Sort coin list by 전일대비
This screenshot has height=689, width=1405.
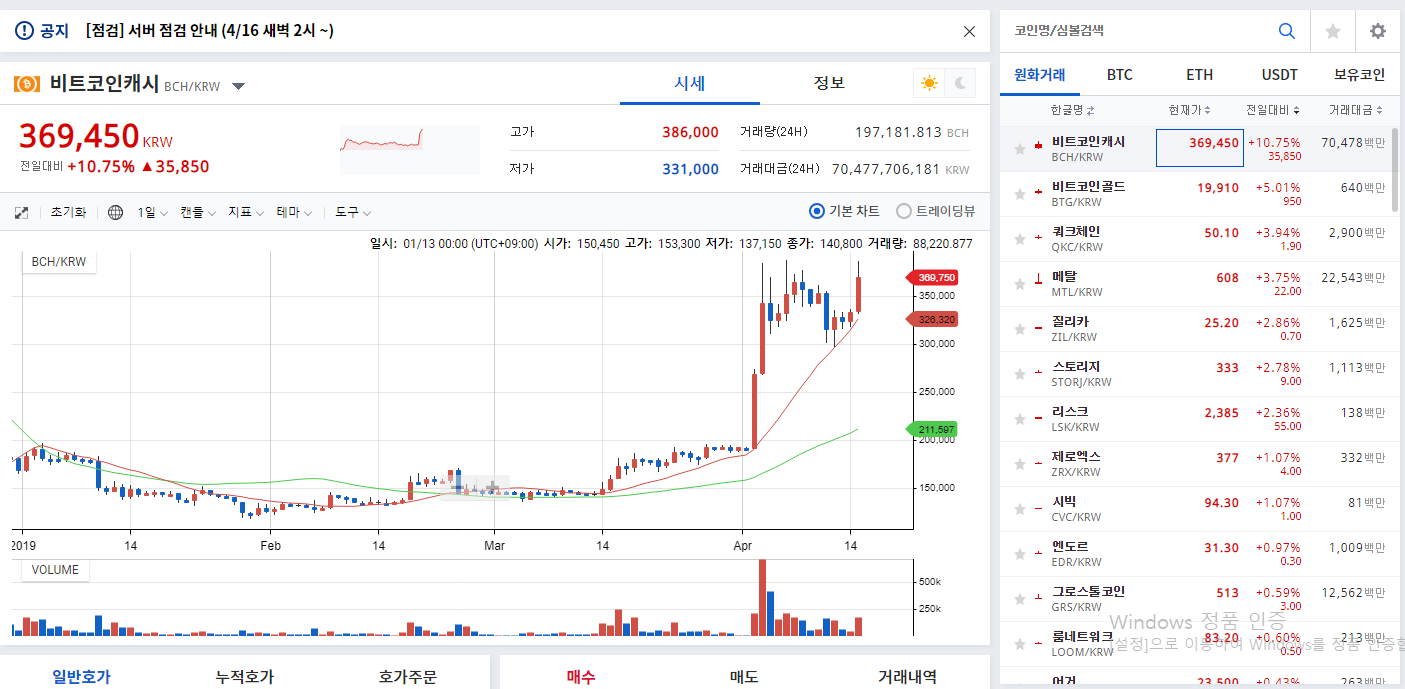(x=1273, y=110)
